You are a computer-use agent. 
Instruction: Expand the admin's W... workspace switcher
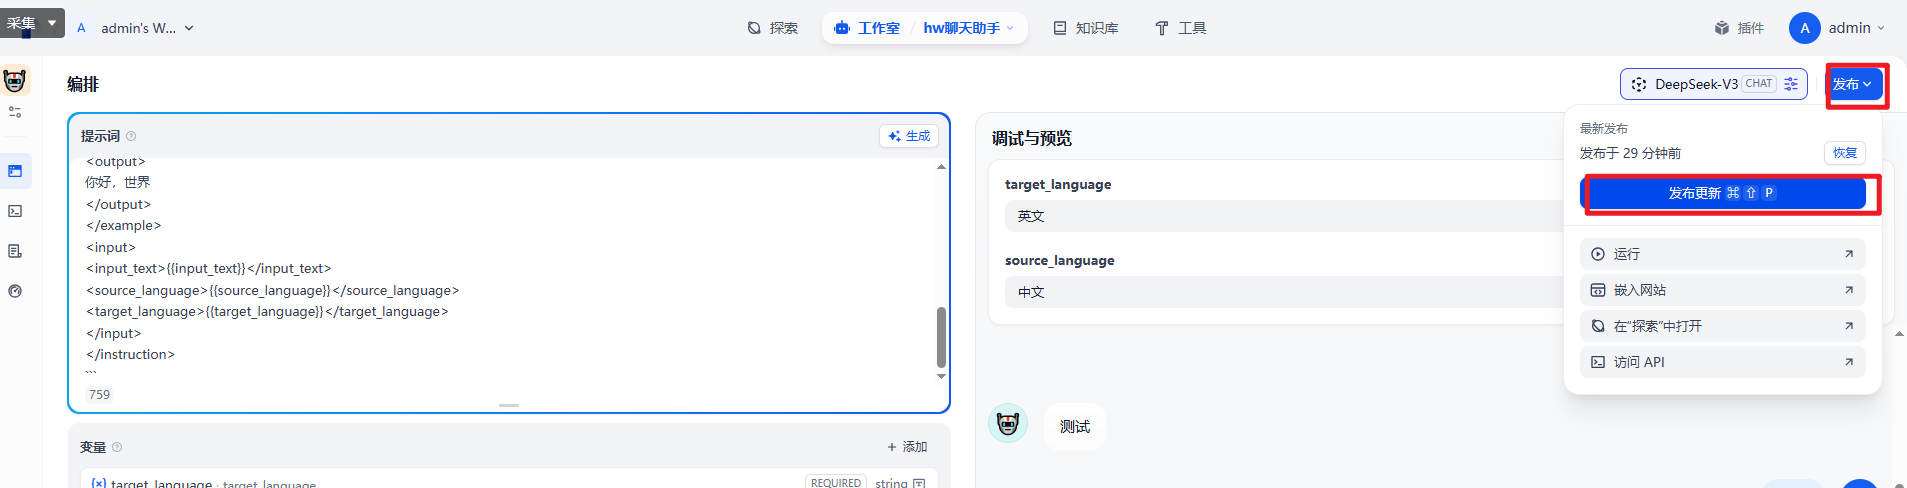[137, 28]
